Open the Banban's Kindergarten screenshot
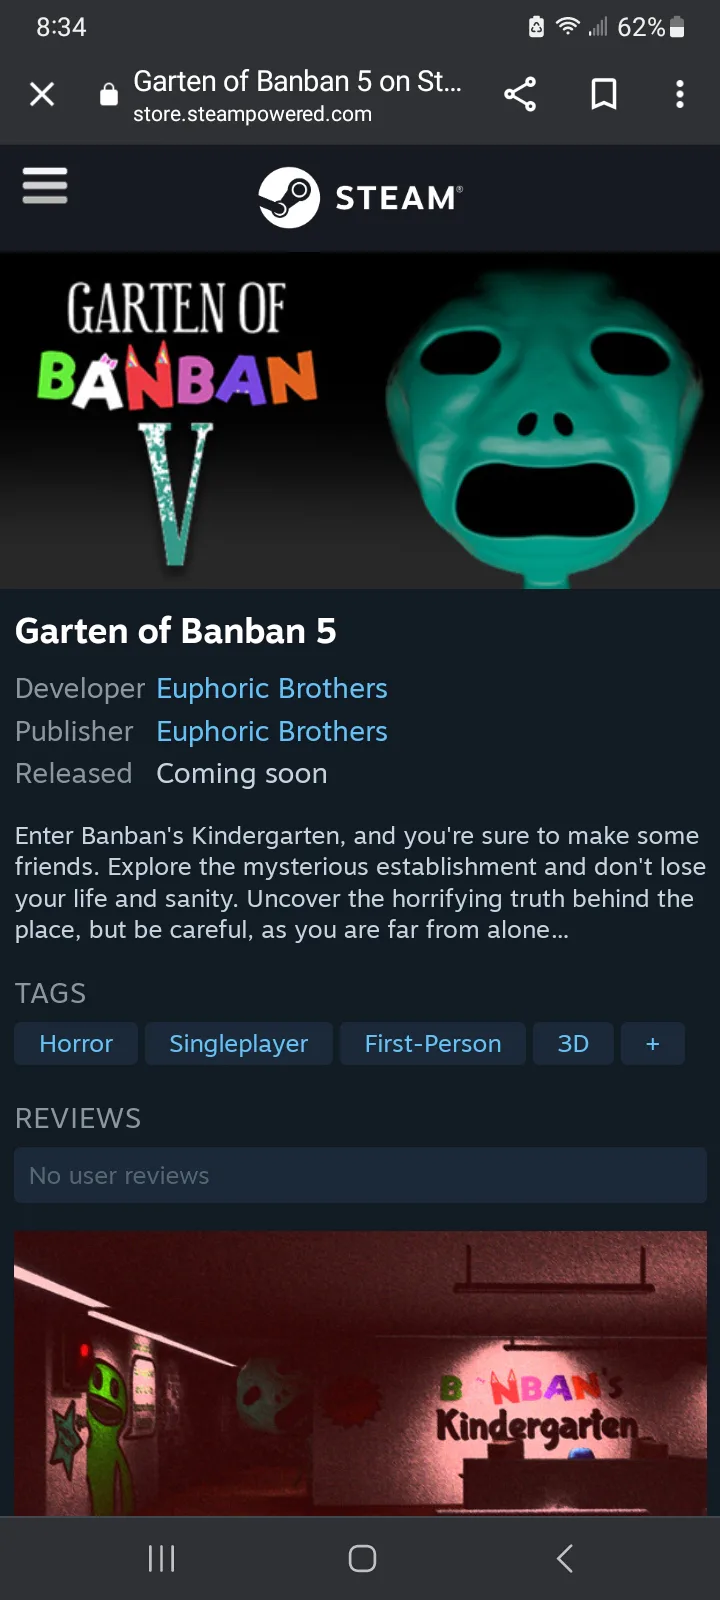The height and width of the screenshot is (1600, 720). 360,1373
